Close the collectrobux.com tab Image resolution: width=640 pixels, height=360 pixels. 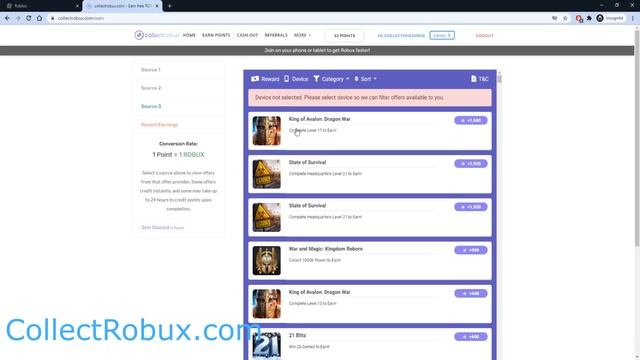click(157, 6)
